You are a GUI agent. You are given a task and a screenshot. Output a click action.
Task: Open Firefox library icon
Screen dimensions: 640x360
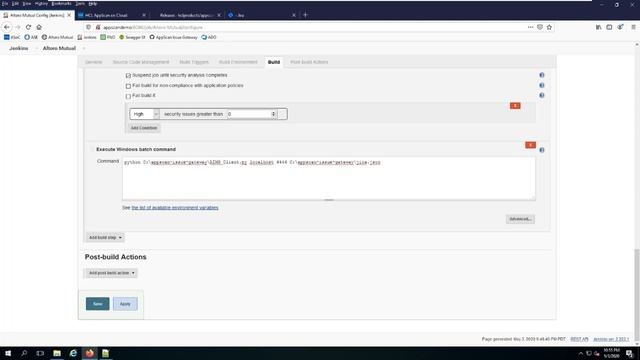598,27
